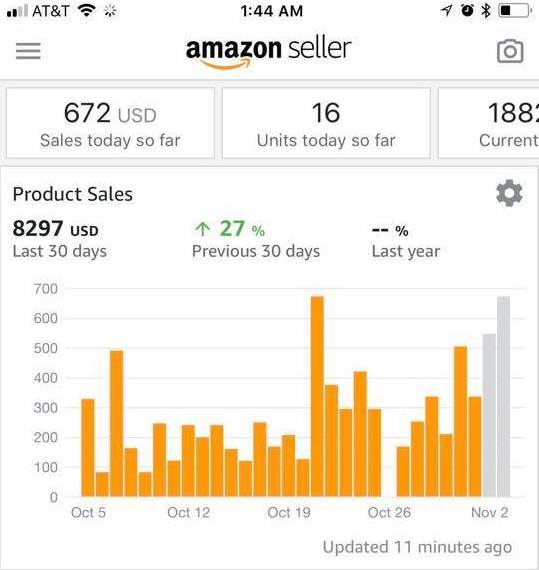539x570 pixels.
Task: Tap the camera scan icon
Action: click(x=510, y=51)
